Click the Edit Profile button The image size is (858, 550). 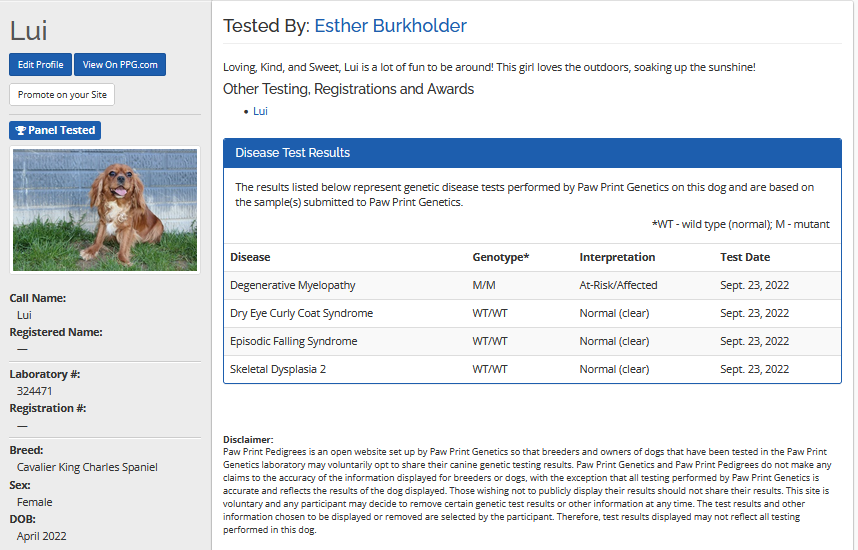pos(40,65)
